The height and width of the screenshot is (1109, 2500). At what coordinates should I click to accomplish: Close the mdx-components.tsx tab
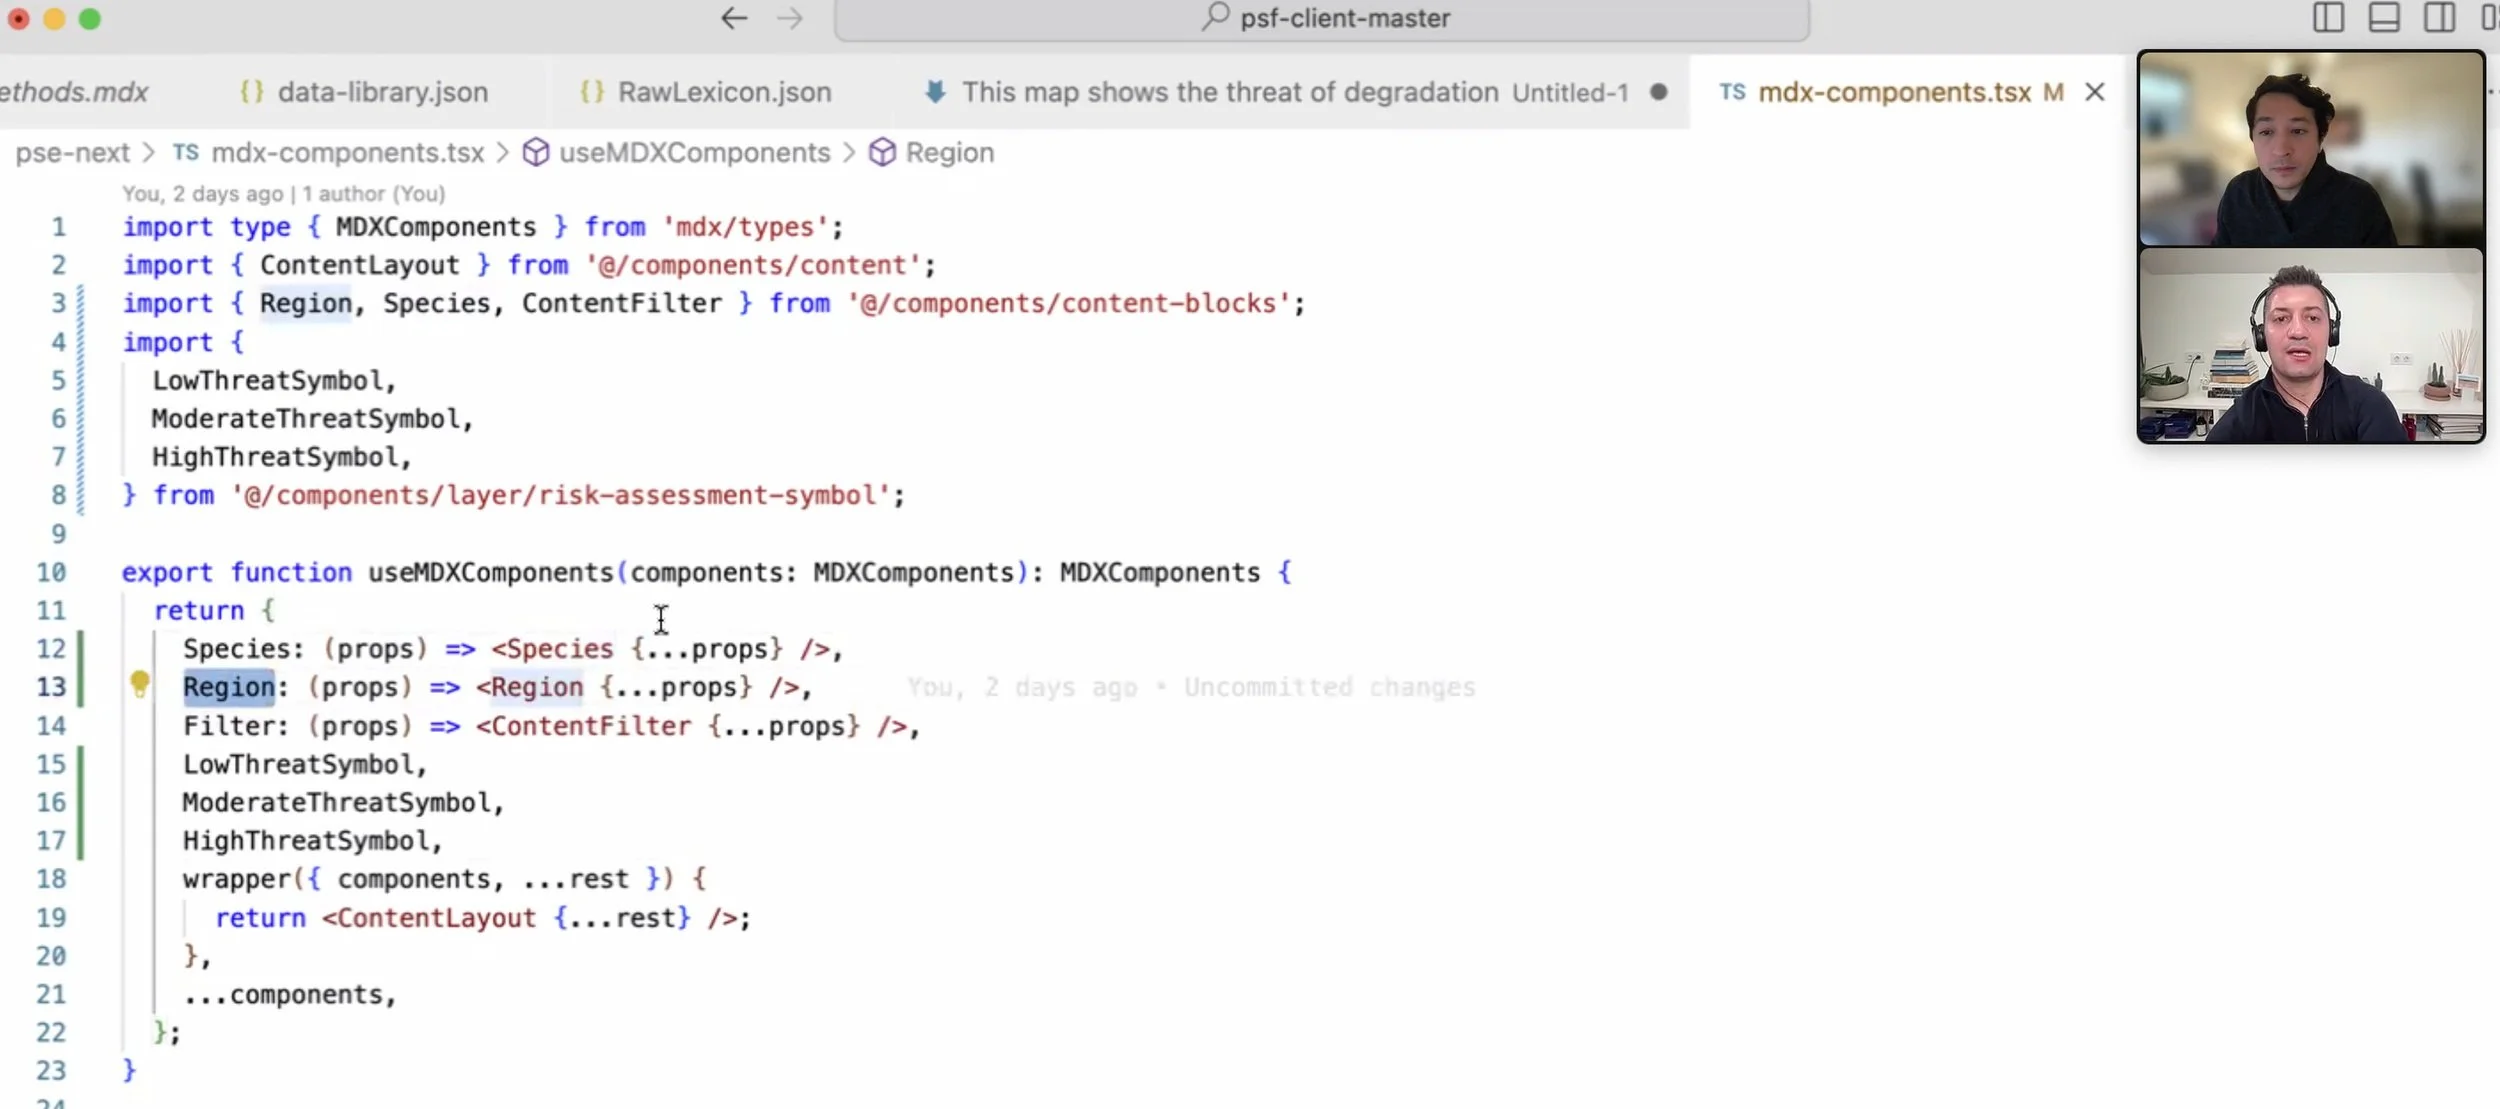(x=2095, y=92)
